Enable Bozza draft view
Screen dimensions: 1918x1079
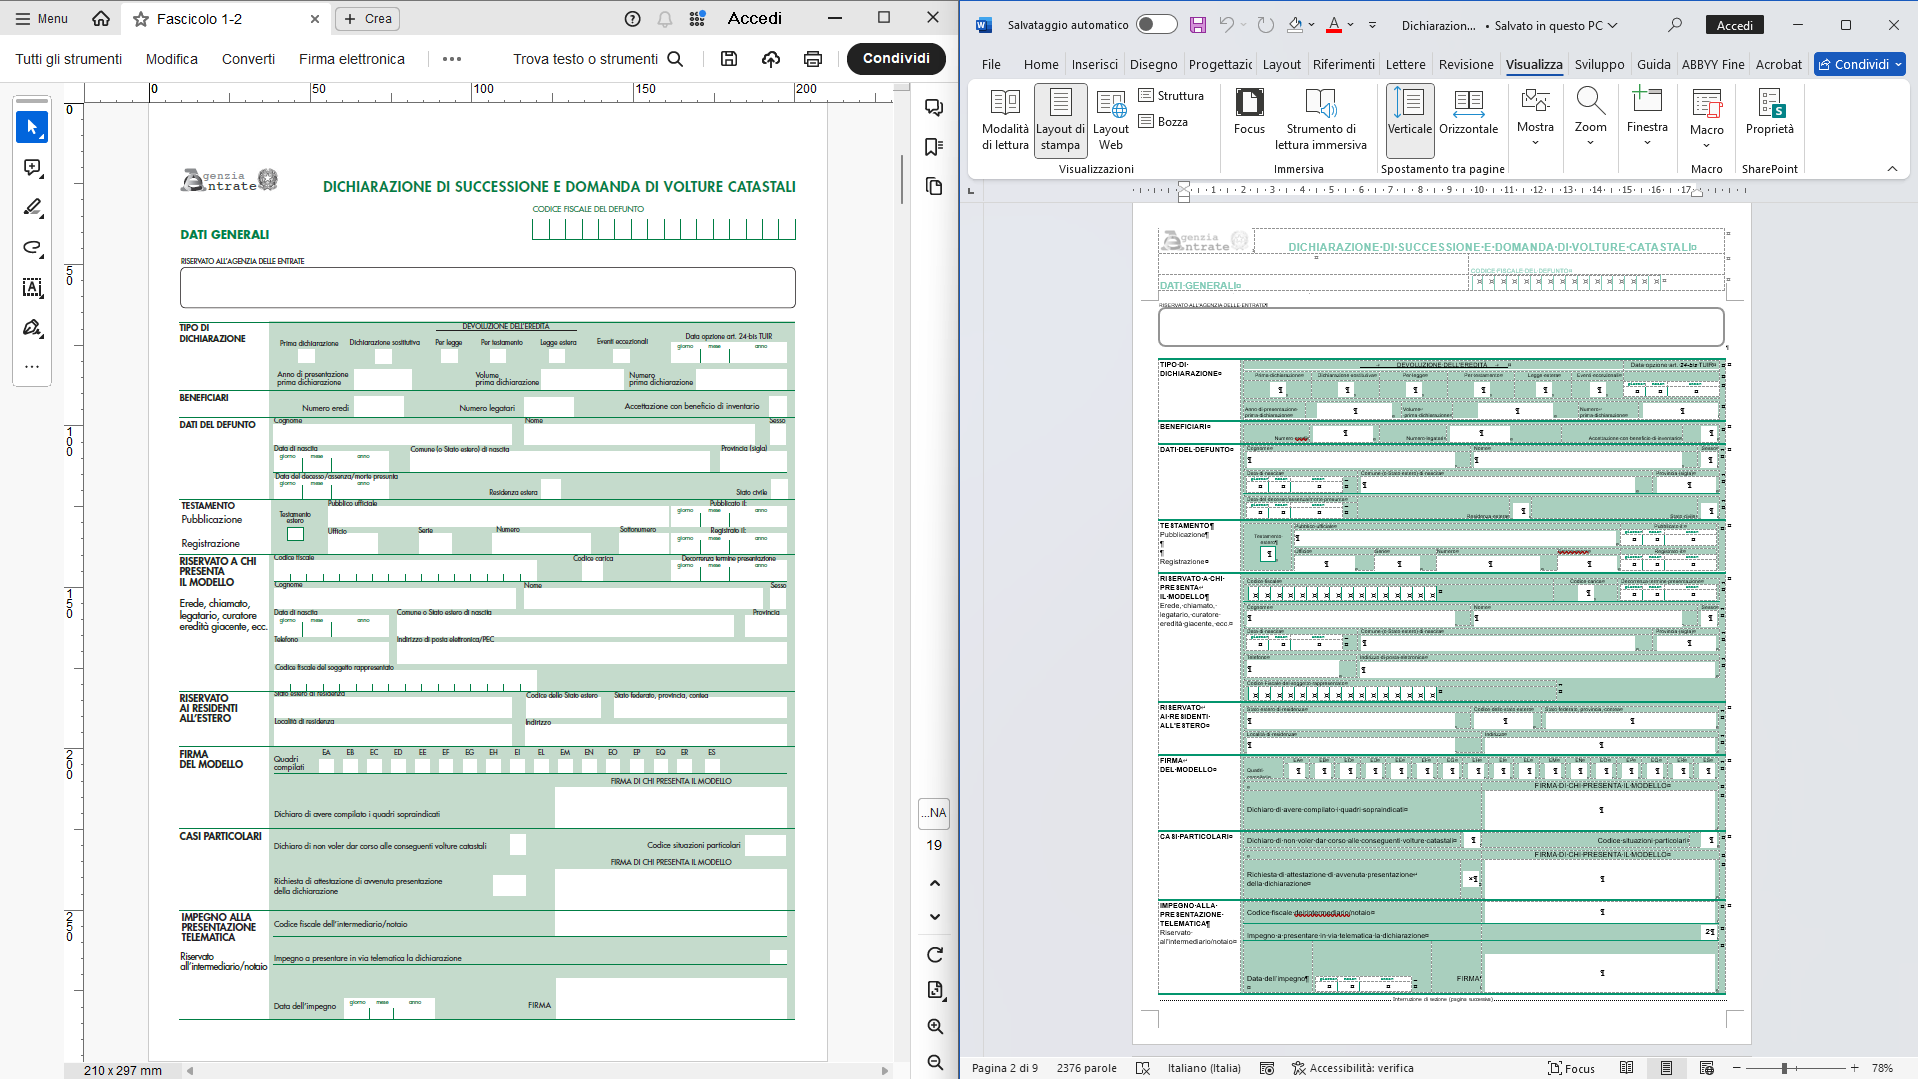tap(1163, 122)
